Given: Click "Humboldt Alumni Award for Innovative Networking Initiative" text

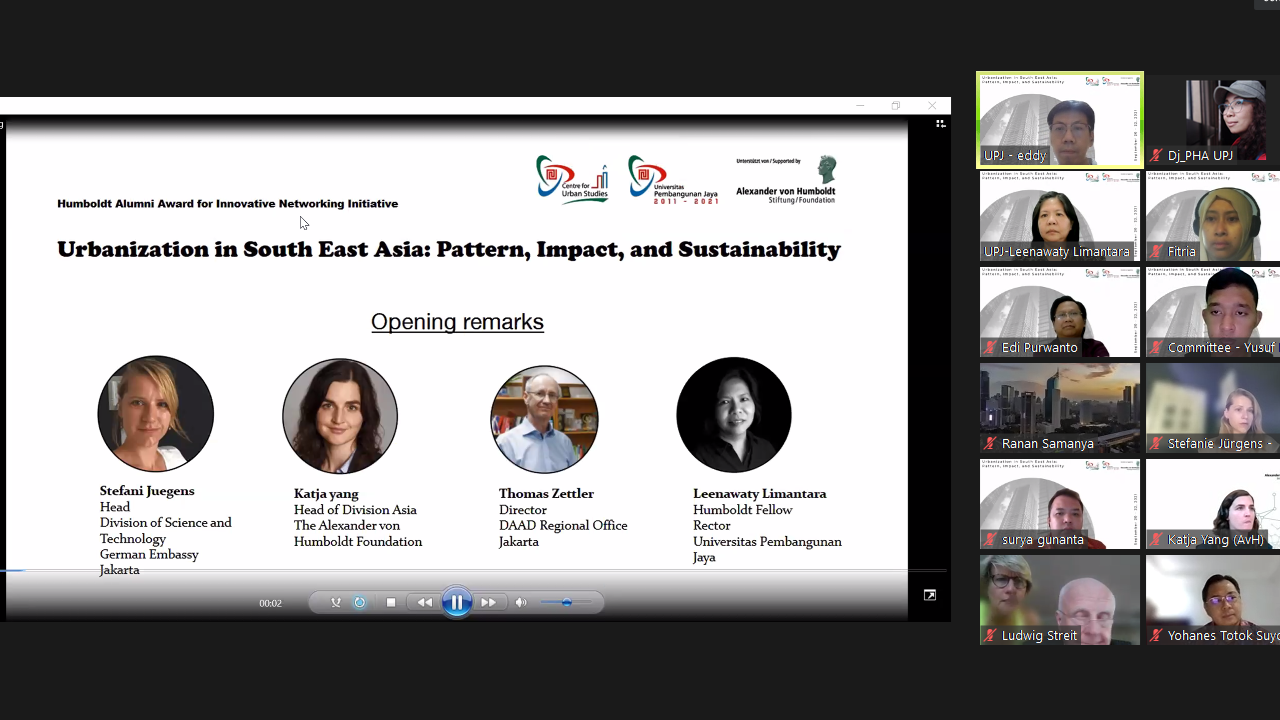Looking at the screenshot, I should pyautogui.click(x=228, y=204).
